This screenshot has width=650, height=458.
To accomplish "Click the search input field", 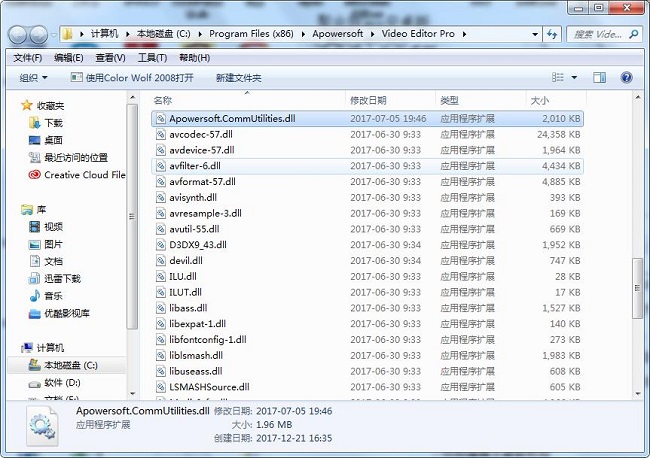I will click(598, 34).
